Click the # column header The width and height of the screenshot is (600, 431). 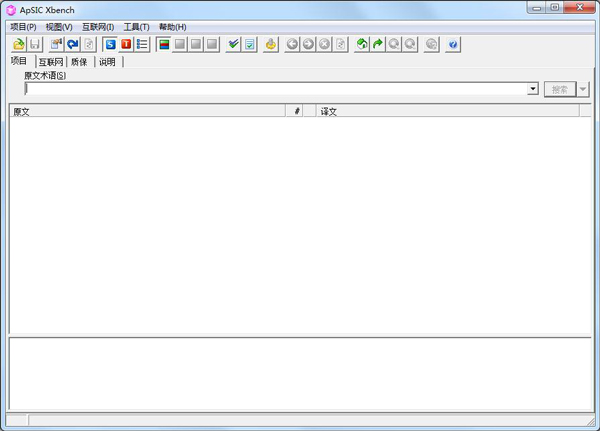pyautogui.click(x=297, y=111)
